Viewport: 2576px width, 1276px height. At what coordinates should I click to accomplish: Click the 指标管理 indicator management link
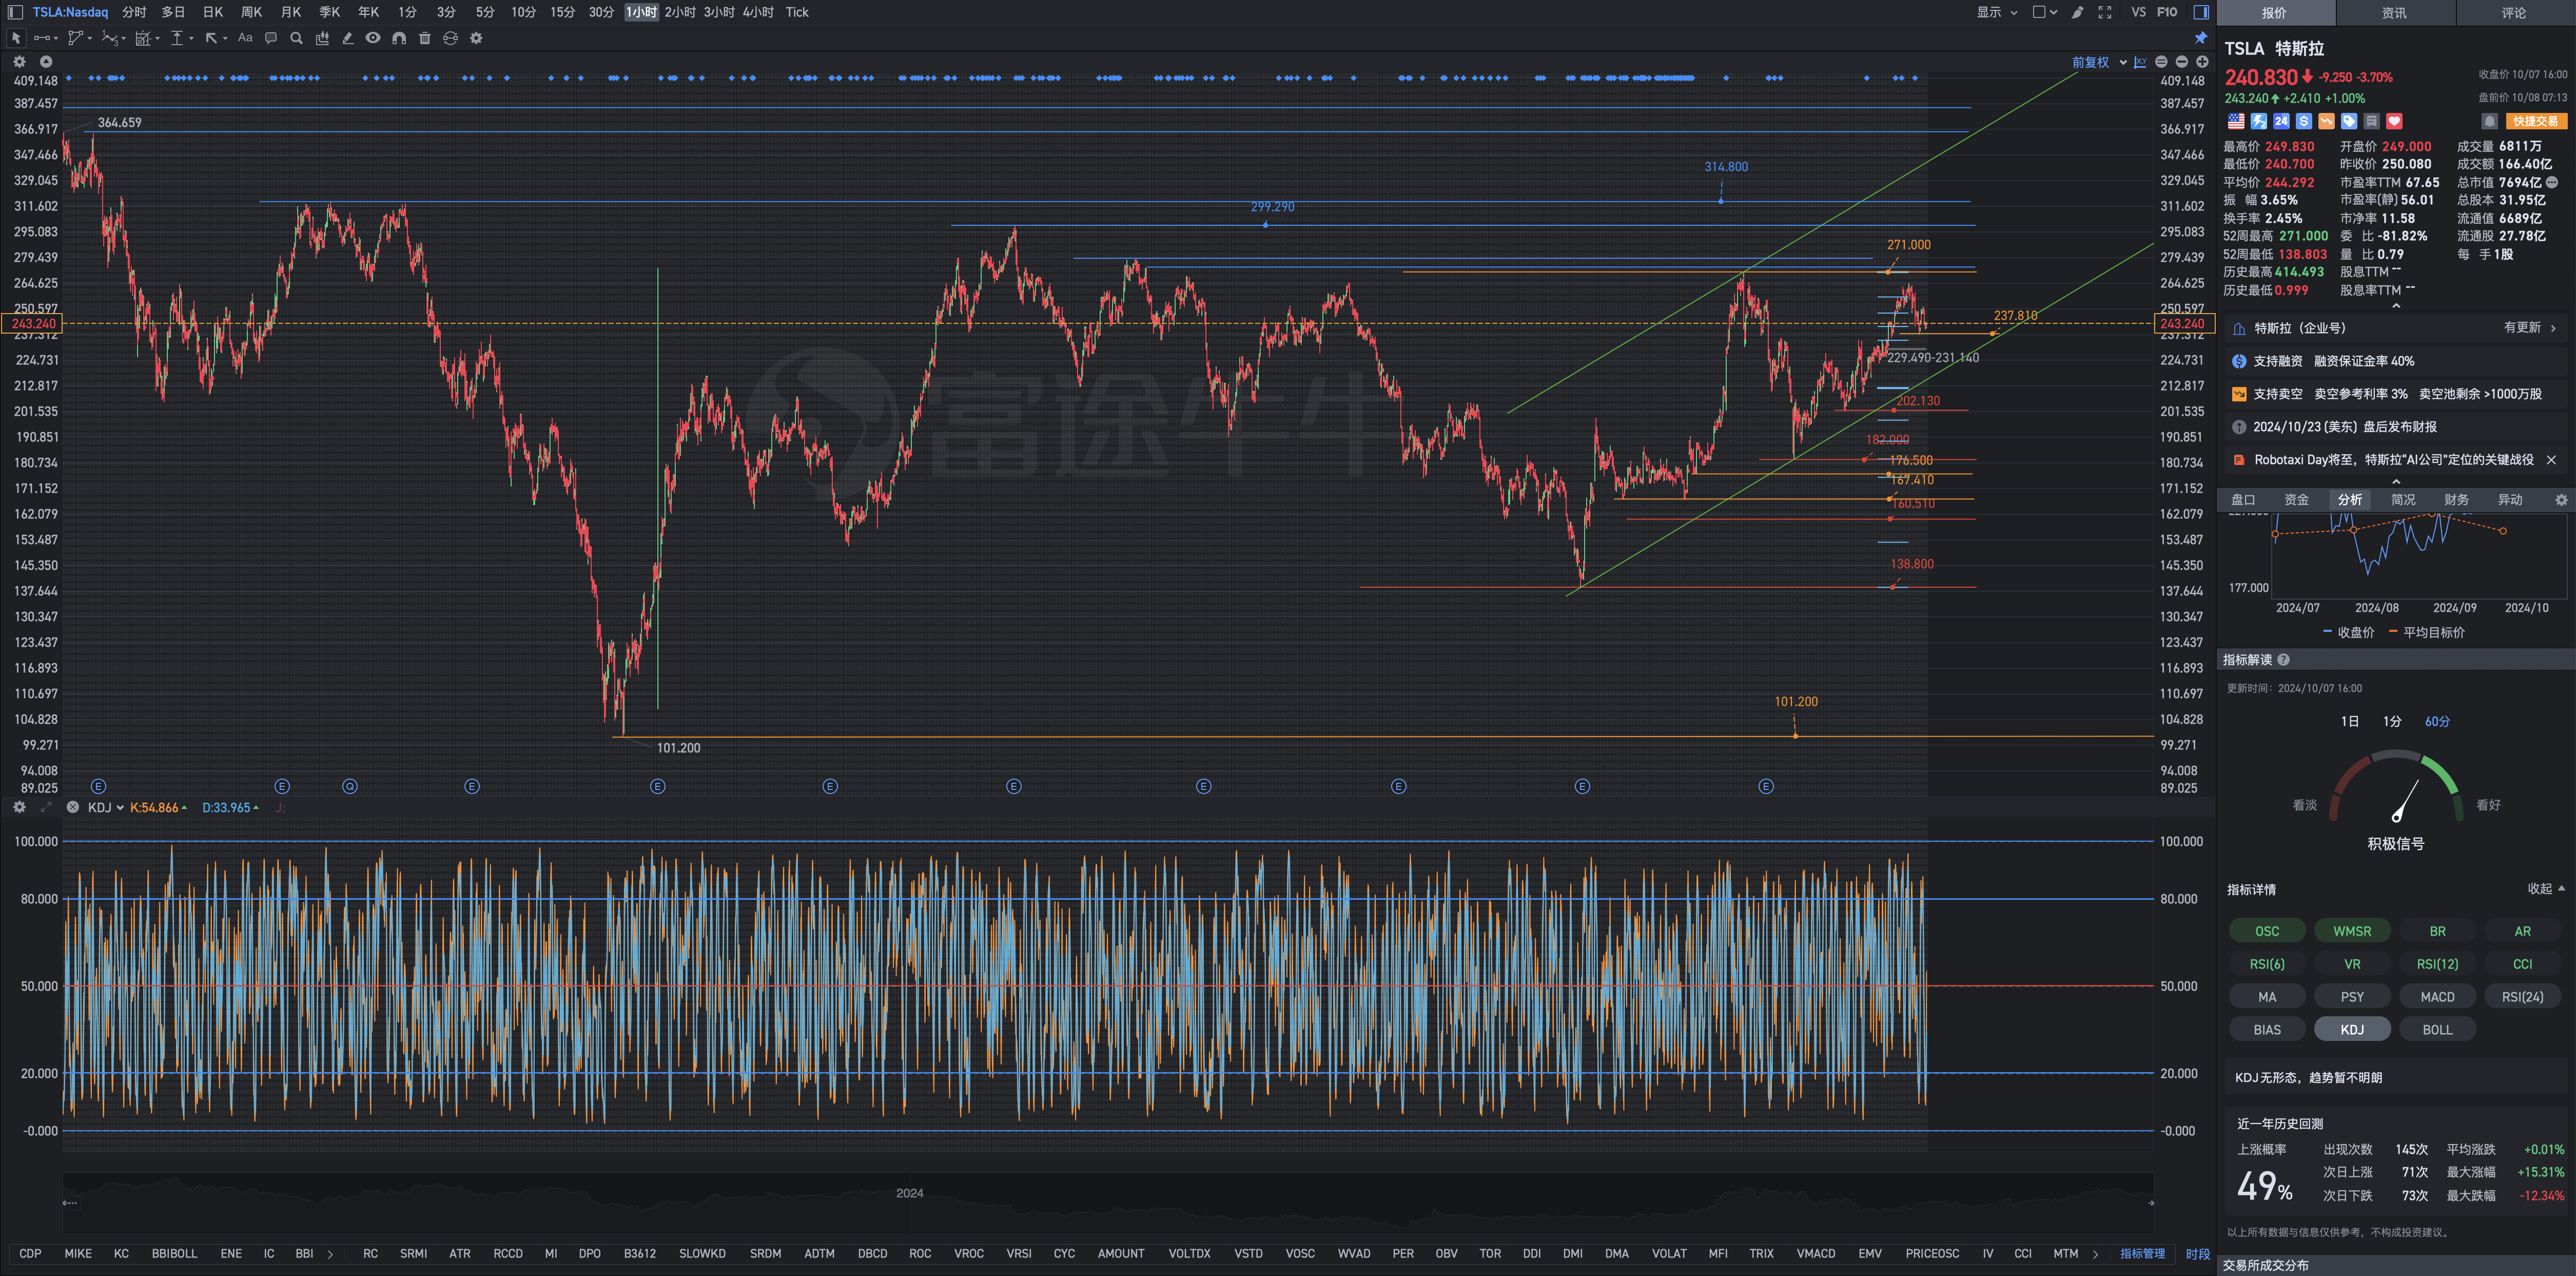point(2142,1253)
